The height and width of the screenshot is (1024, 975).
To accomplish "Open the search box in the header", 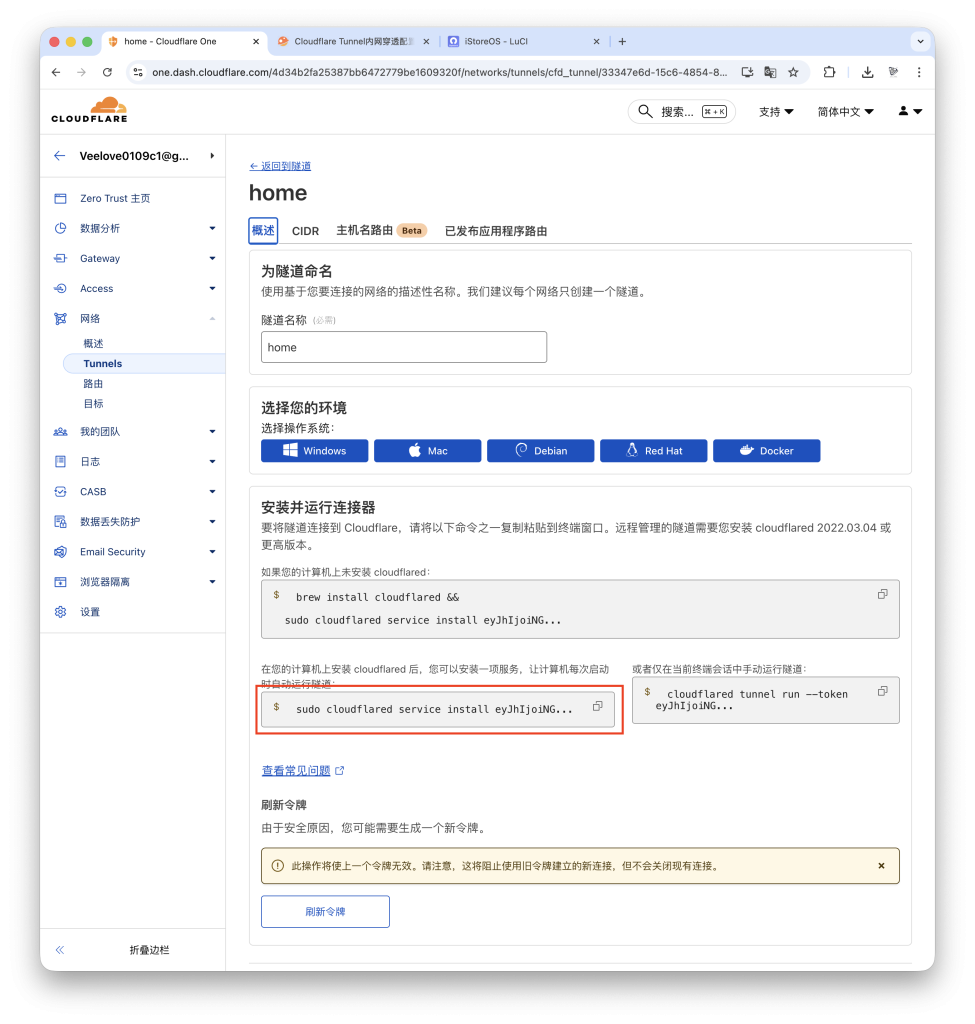I will coord(681,111).
